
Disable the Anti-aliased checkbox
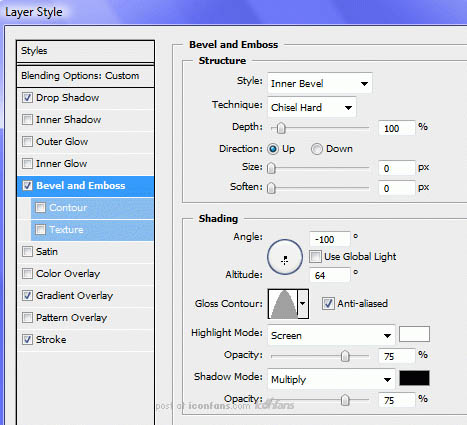[x=328, y=304]
